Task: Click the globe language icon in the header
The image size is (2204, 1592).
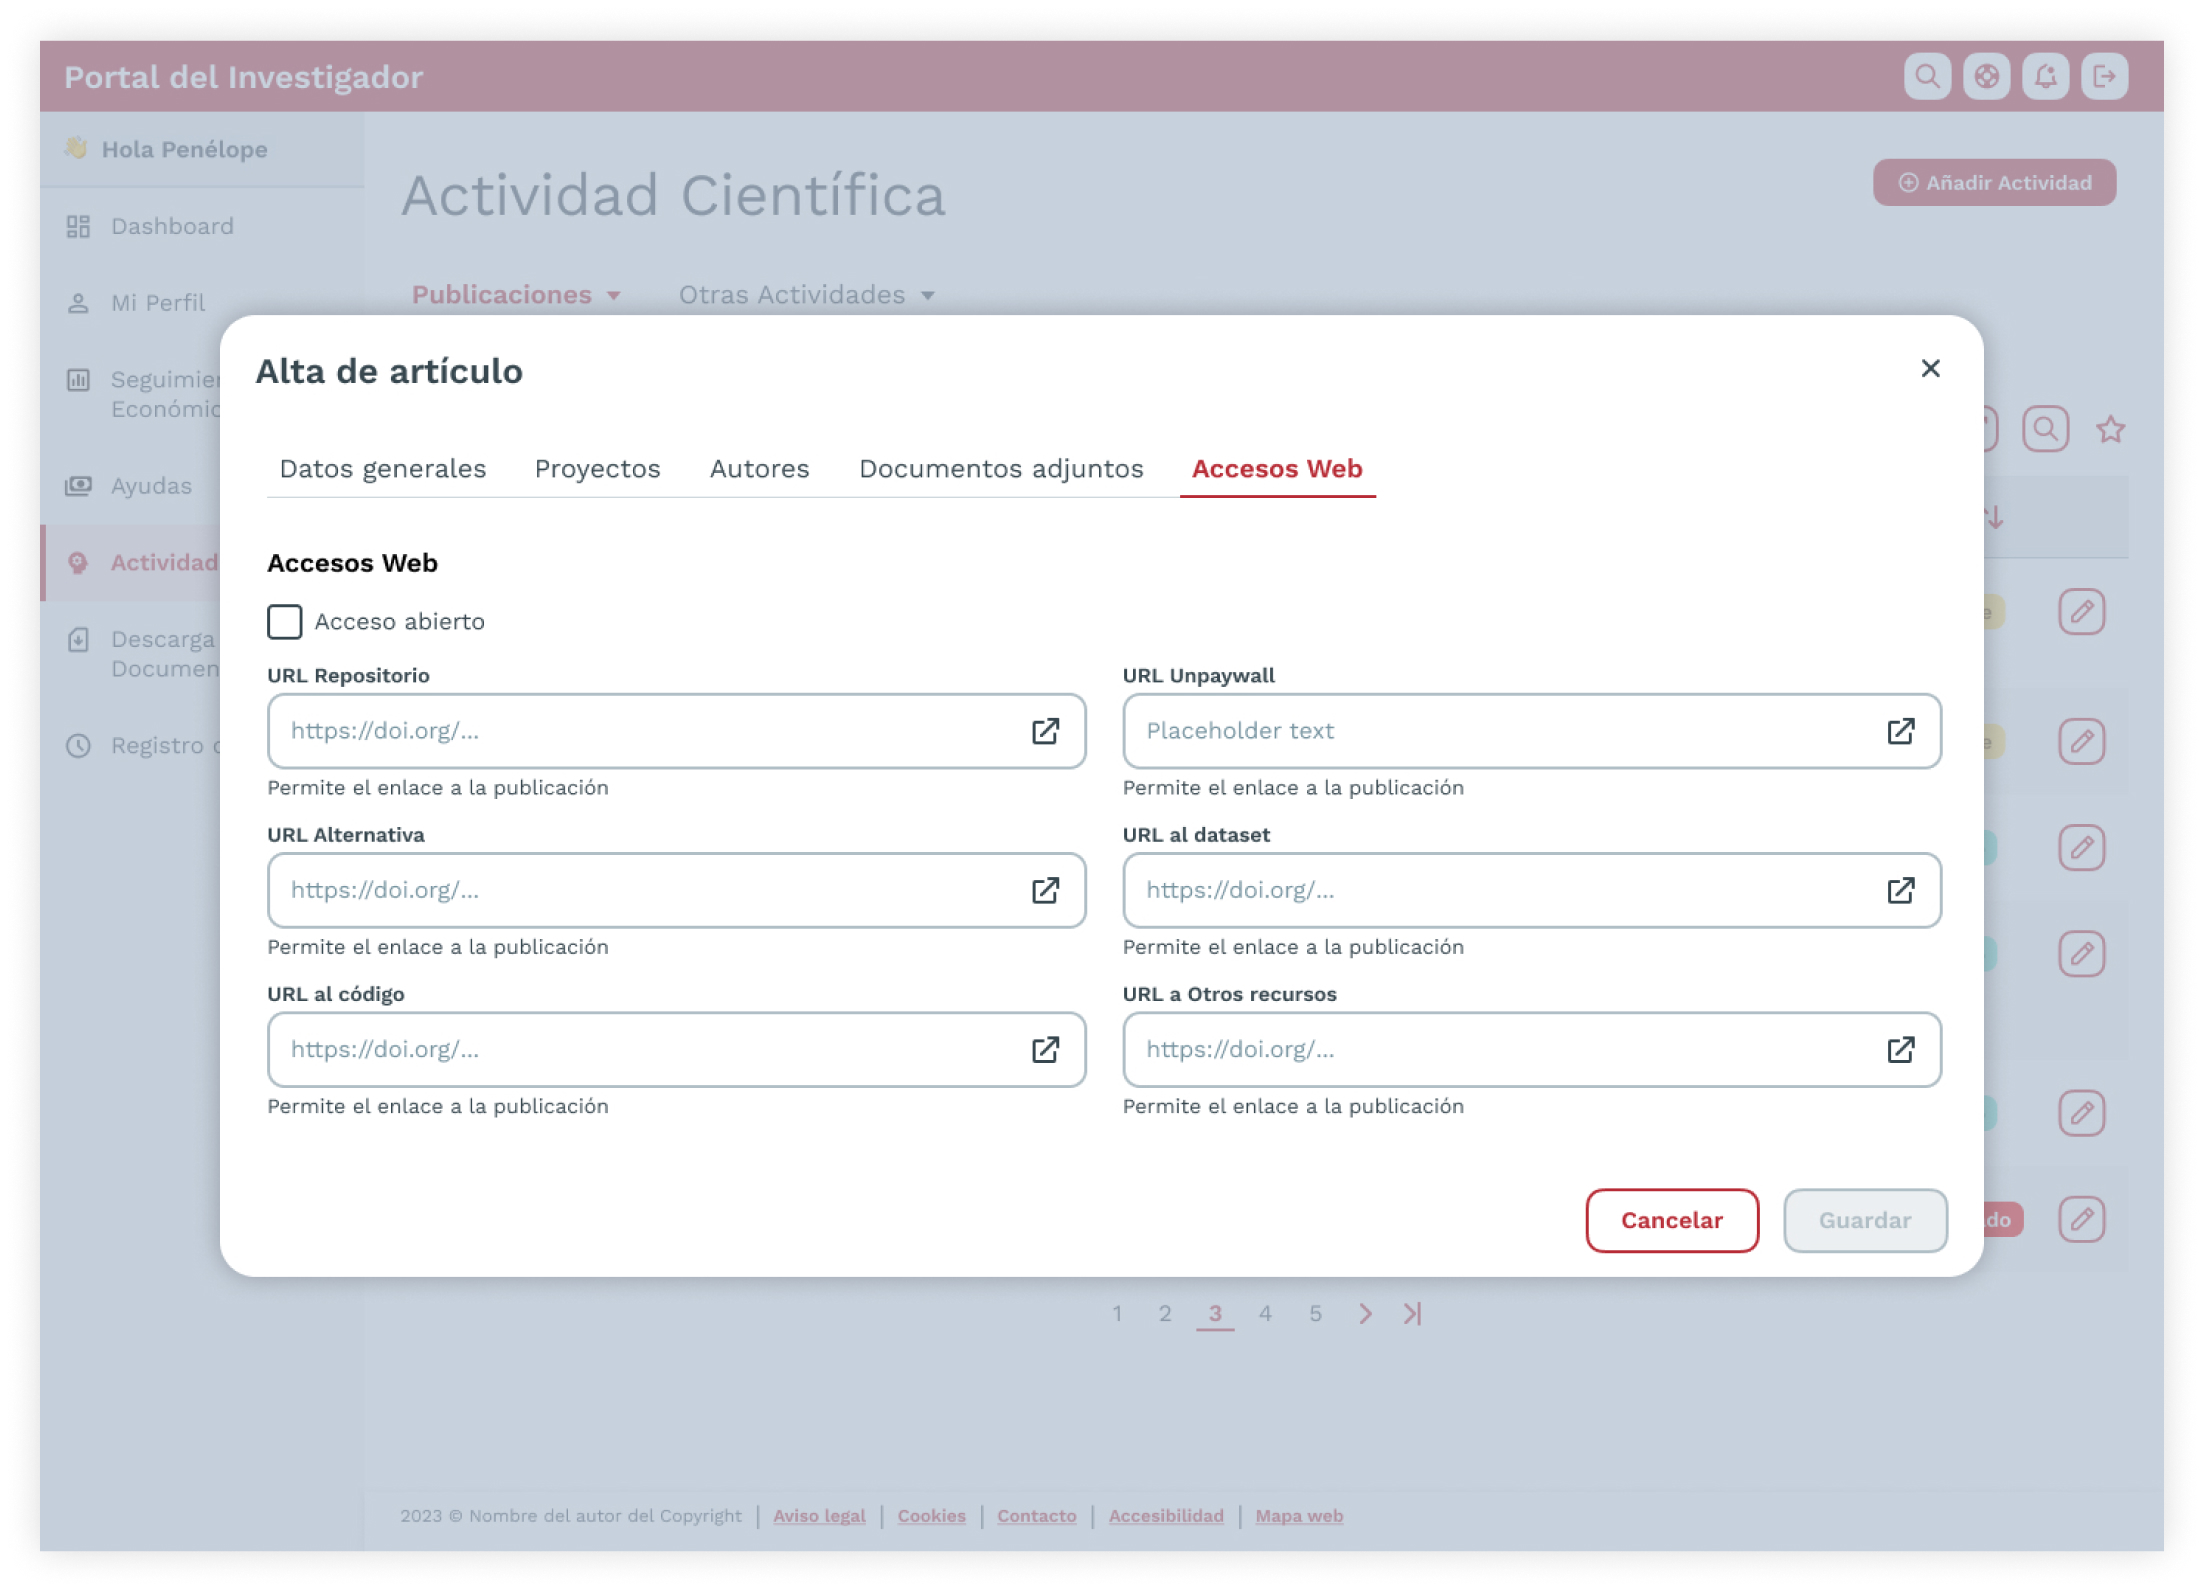Action: 1987,75
